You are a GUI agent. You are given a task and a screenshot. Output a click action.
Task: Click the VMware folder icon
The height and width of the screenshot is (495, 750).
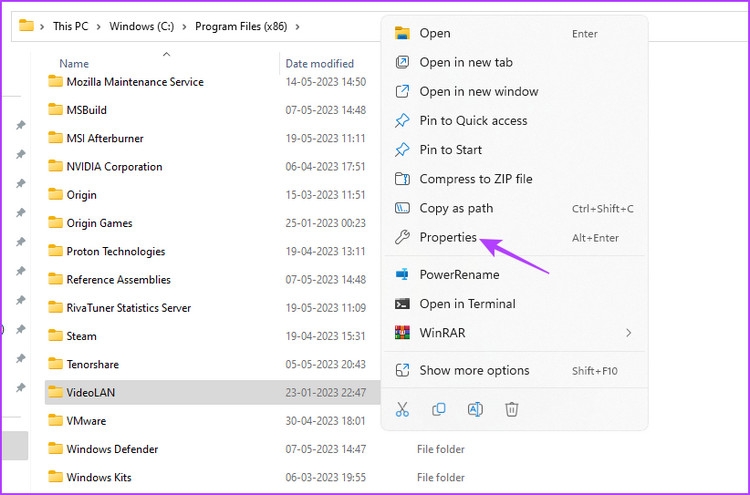coord(55,420)
